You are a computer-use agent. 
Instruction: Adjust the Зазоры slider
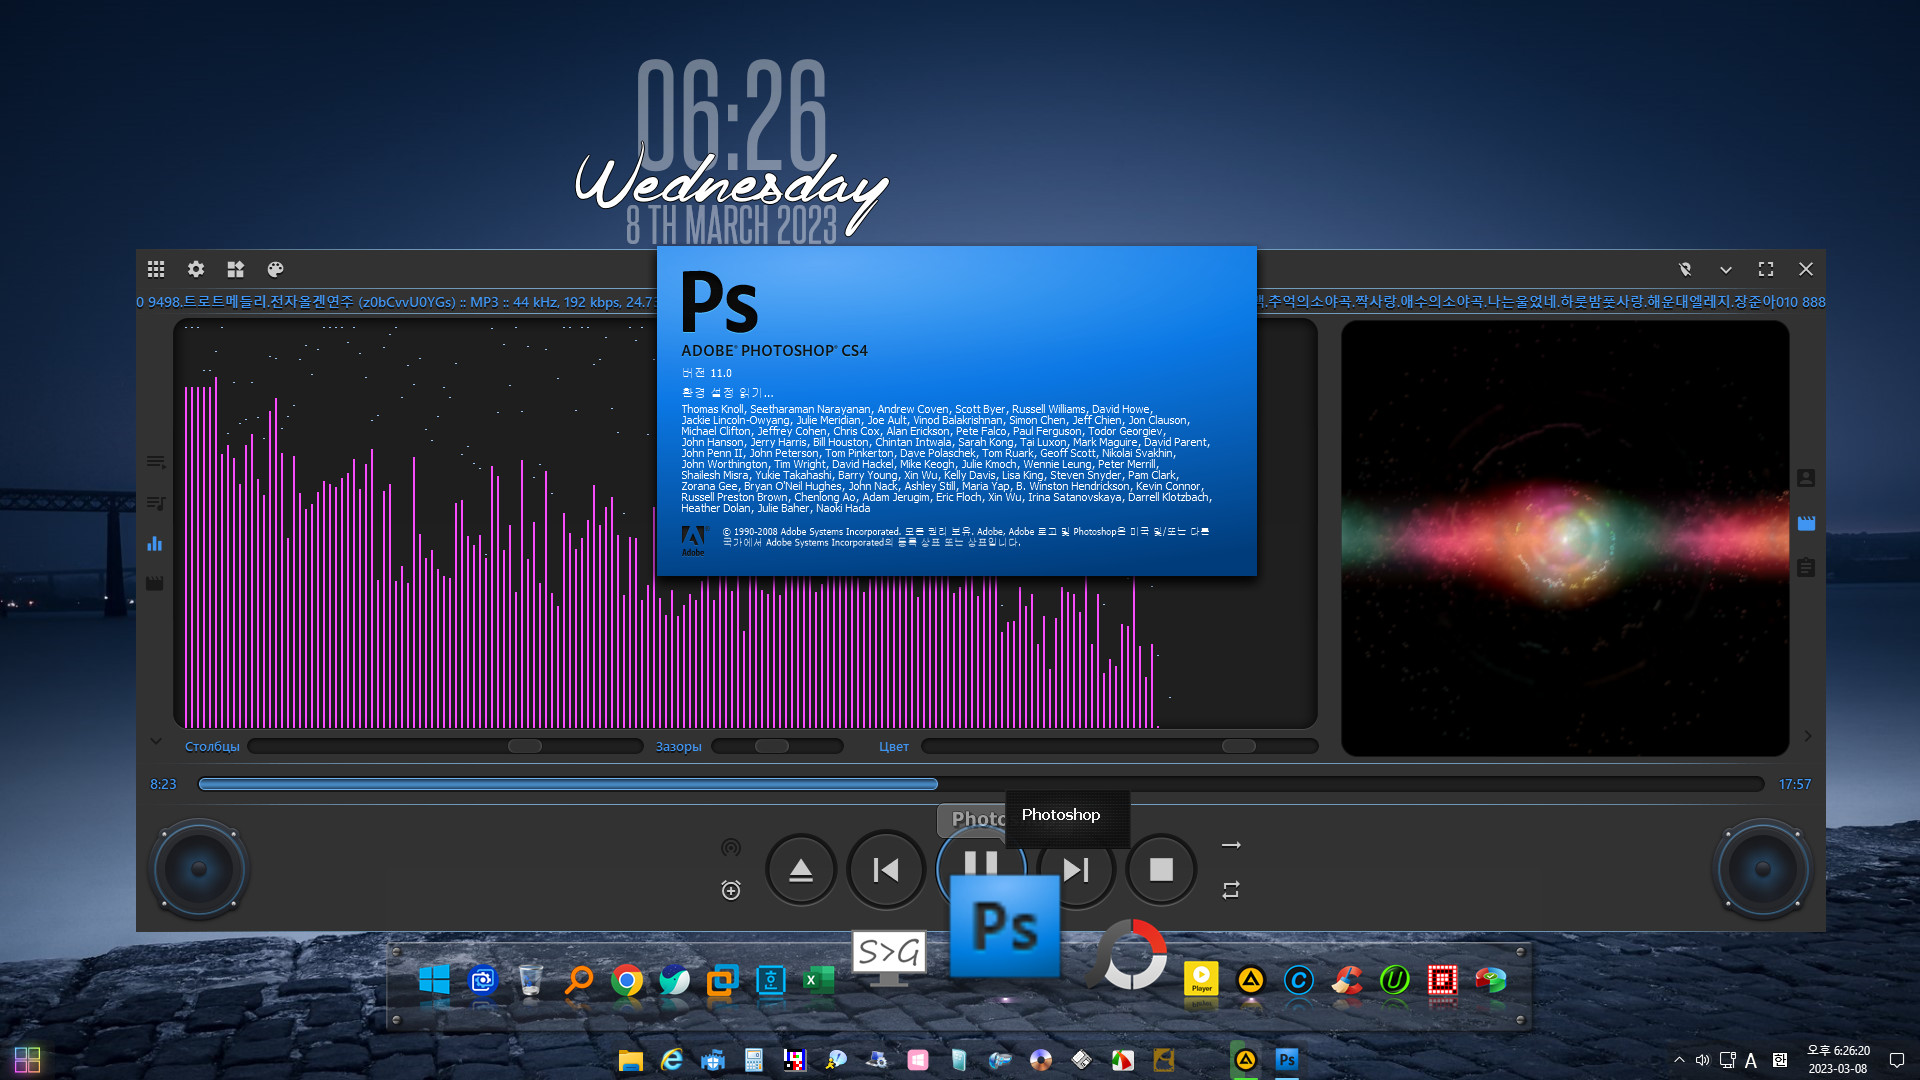(778, 746)
